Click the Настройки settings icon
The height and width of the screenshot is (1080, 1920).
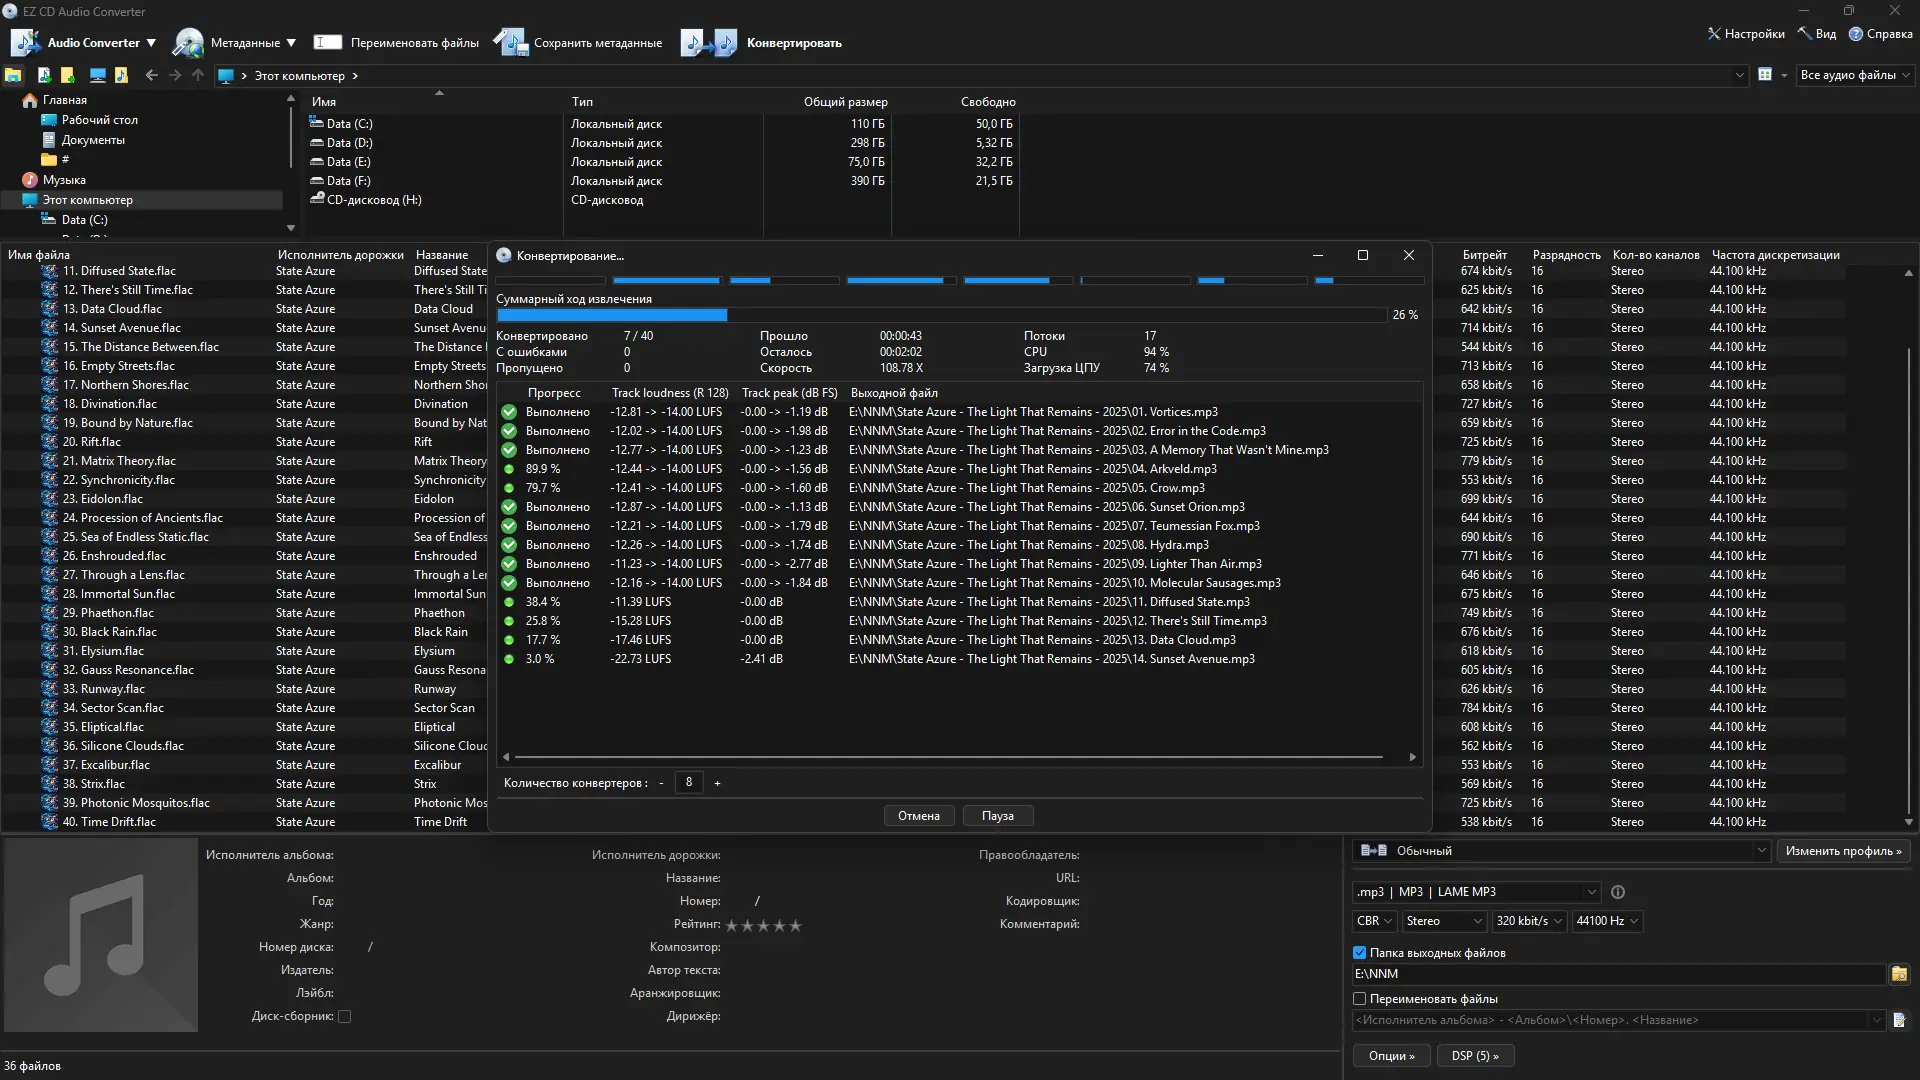point(1714,34)
